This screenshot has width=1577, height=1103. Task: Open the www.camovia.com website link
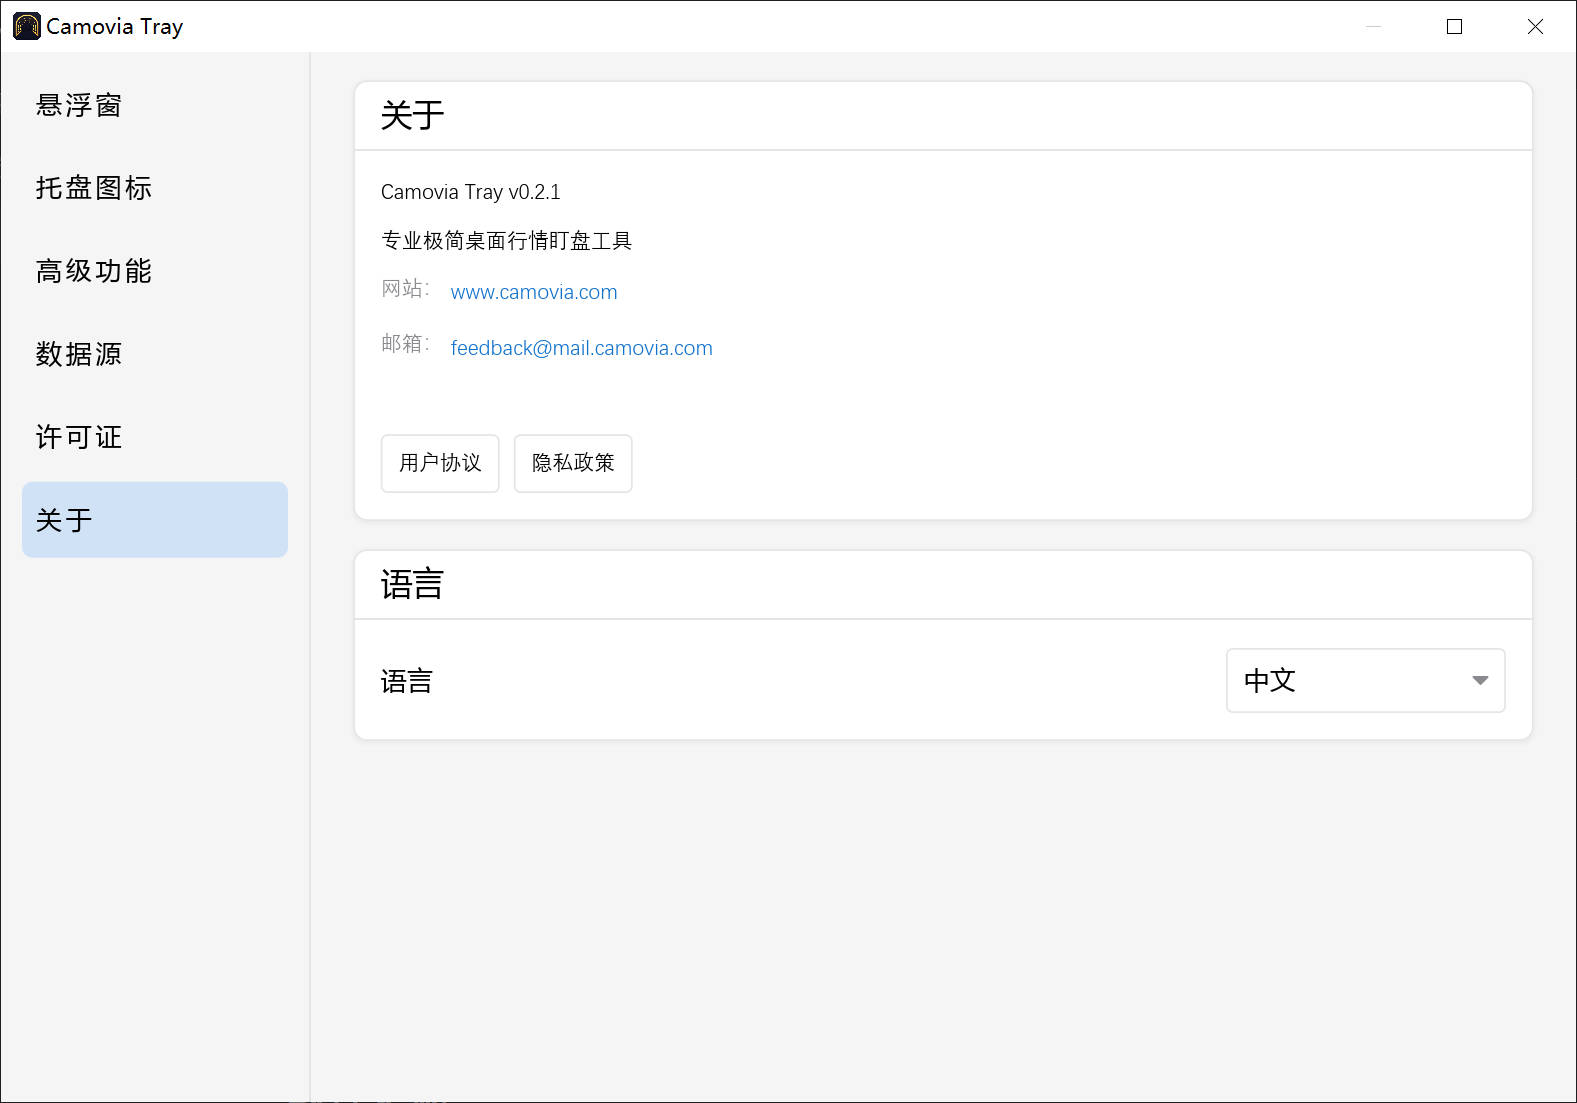(x=534, y=292)
